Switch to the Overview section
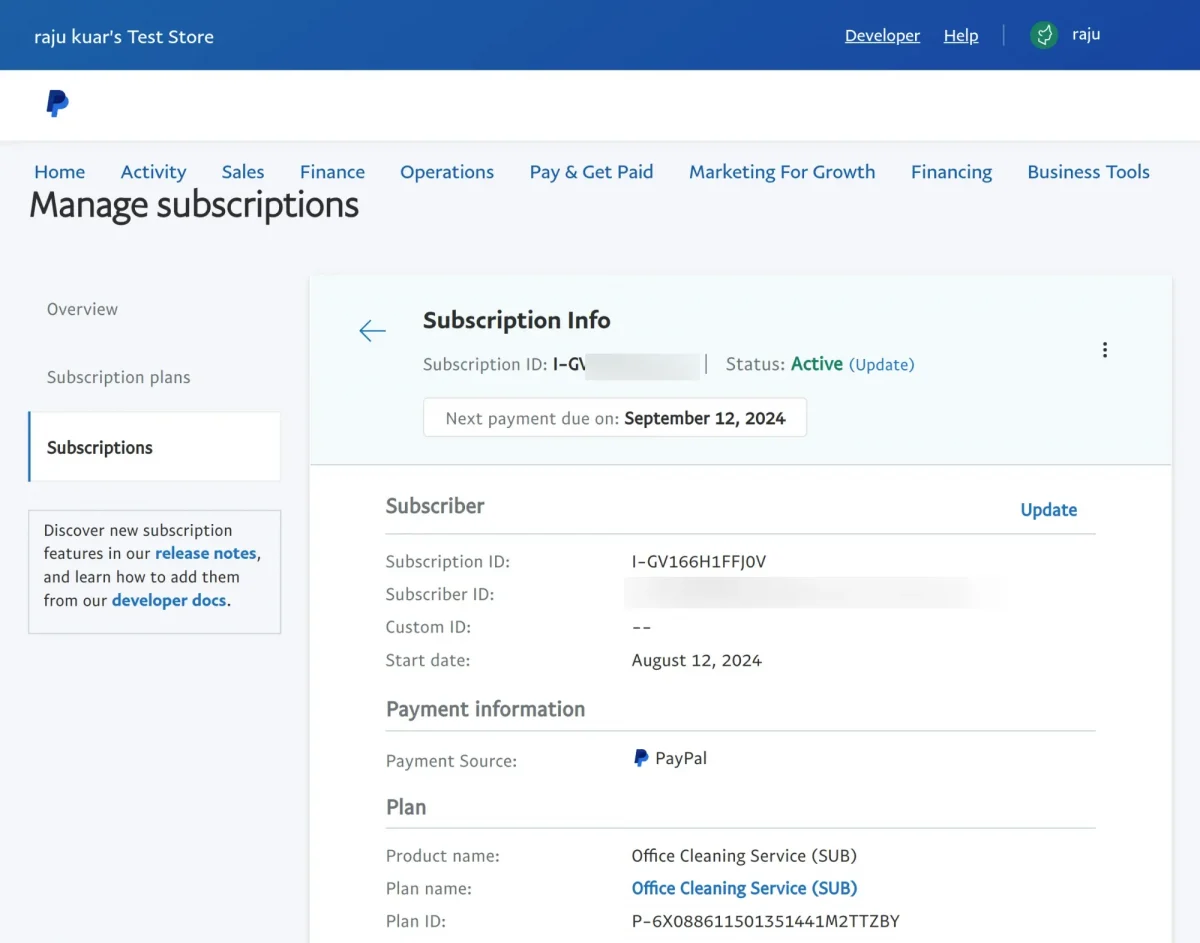The height and width of the screenshot is (943, 1200). [82, 308]
